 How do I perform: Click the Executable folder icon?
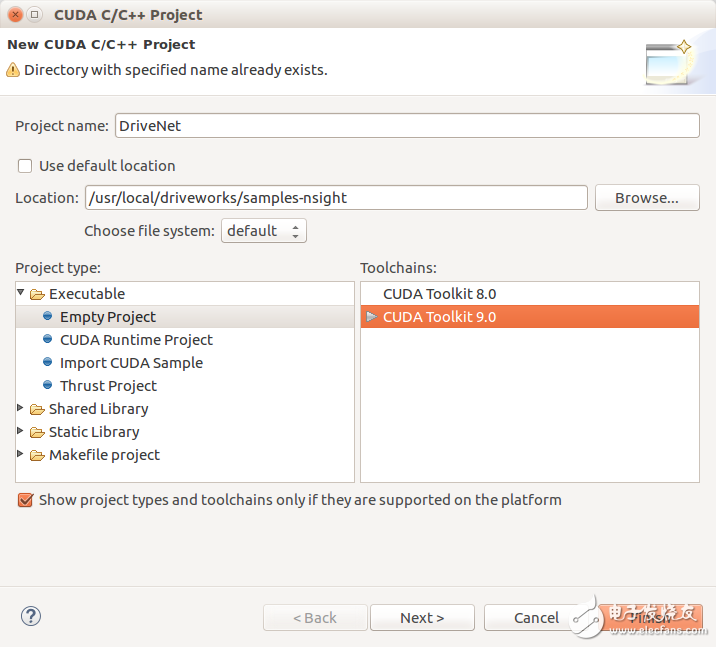coord(37,295)
